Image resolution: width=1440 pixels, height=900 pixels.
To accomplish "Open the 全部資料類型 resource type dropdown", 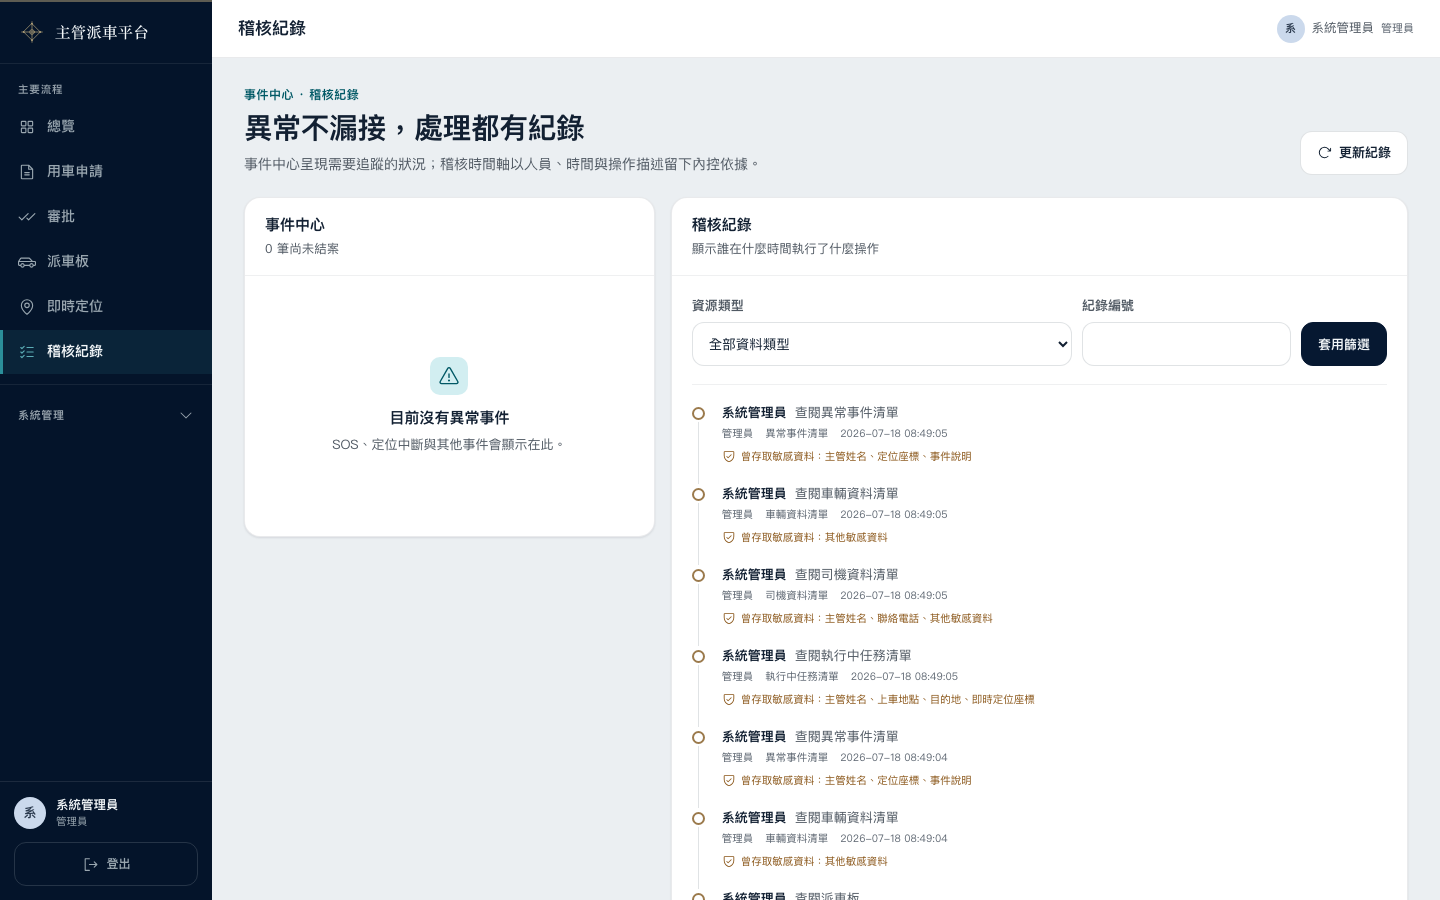I will [881, 344].
